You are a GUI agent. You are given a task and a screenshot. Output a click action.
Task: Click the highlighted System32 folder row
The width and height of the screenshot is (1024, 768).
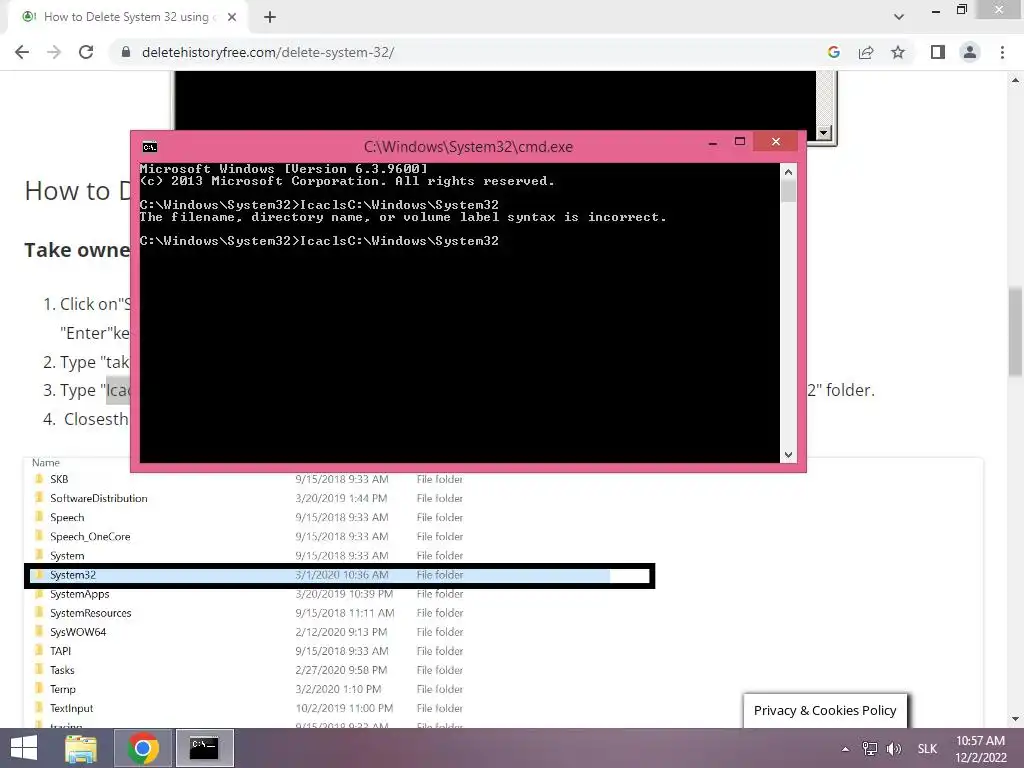coord(340,575)
